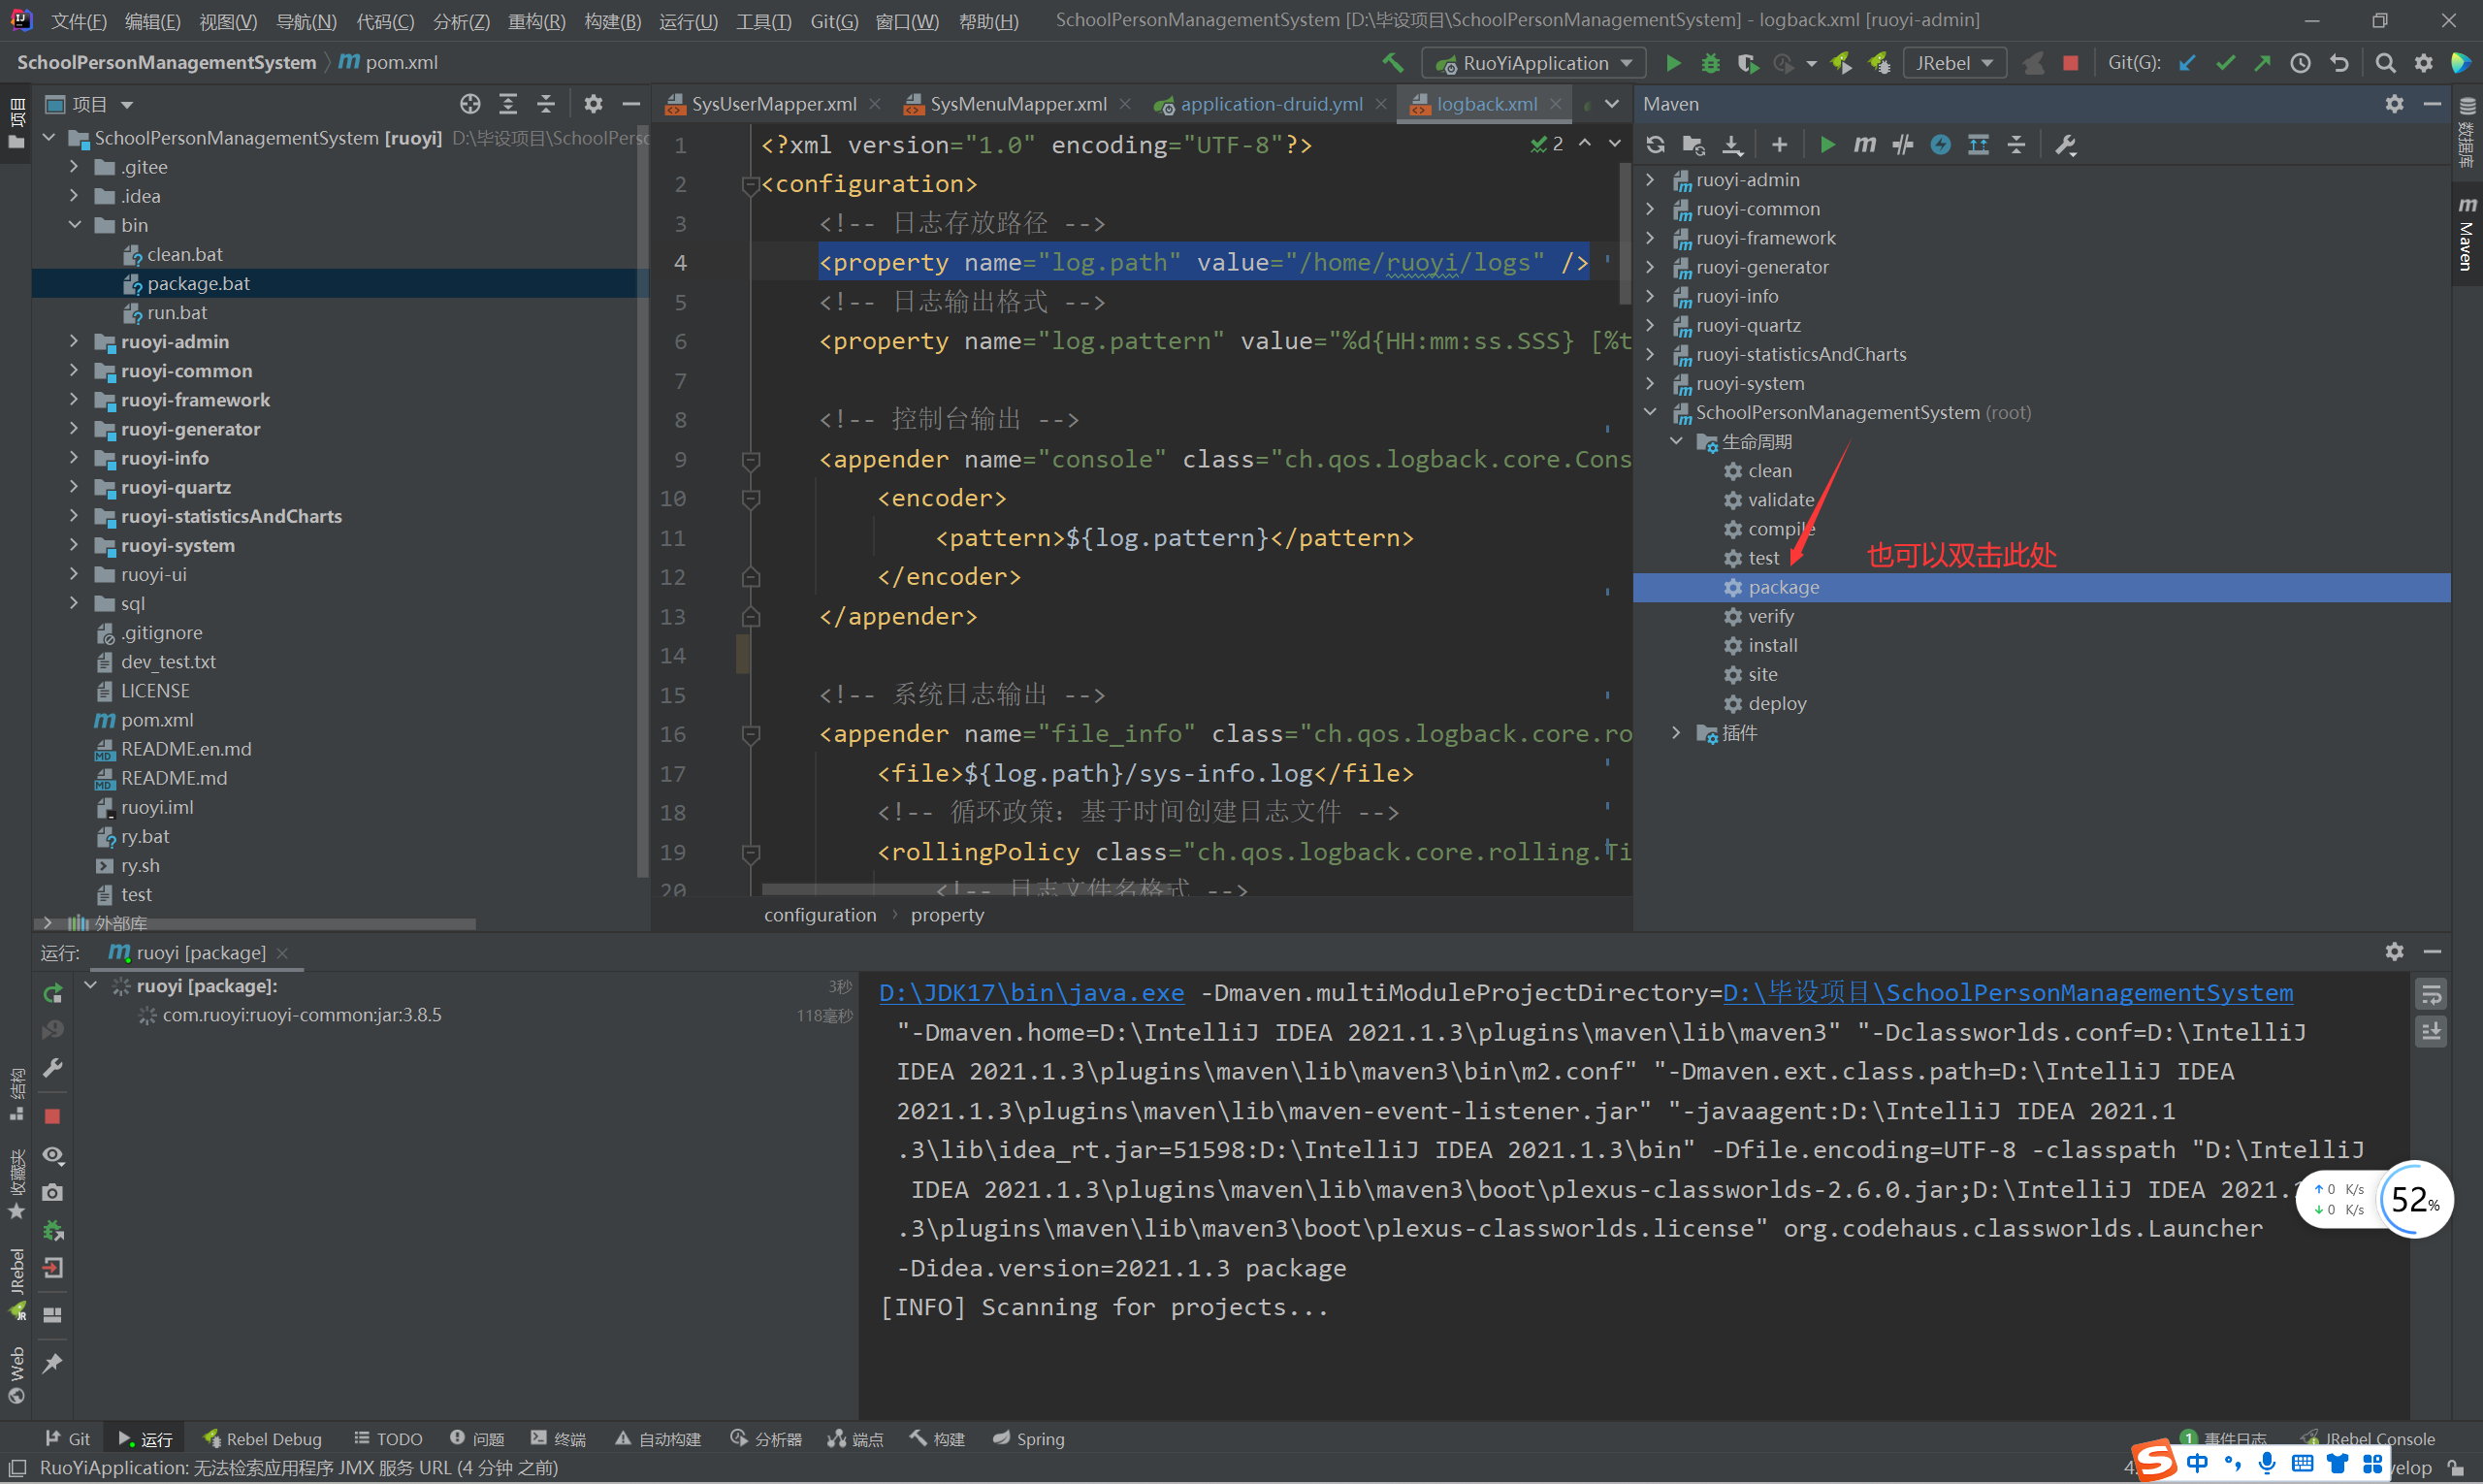Click soft-wrap icon in console
The width and height of the screenshot is (2483, 1484).
tap(2431, 994)
